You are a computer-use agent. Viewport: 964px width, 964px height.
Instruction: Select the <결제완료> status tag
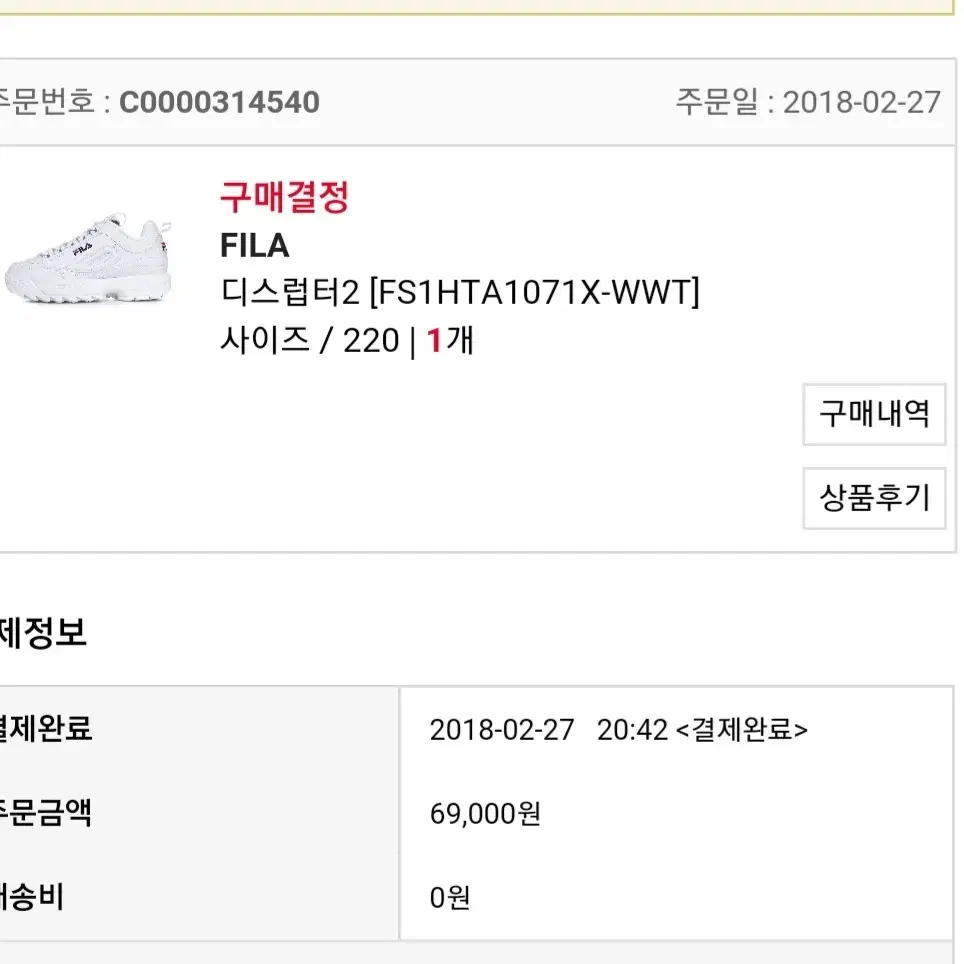click(742, 730)
